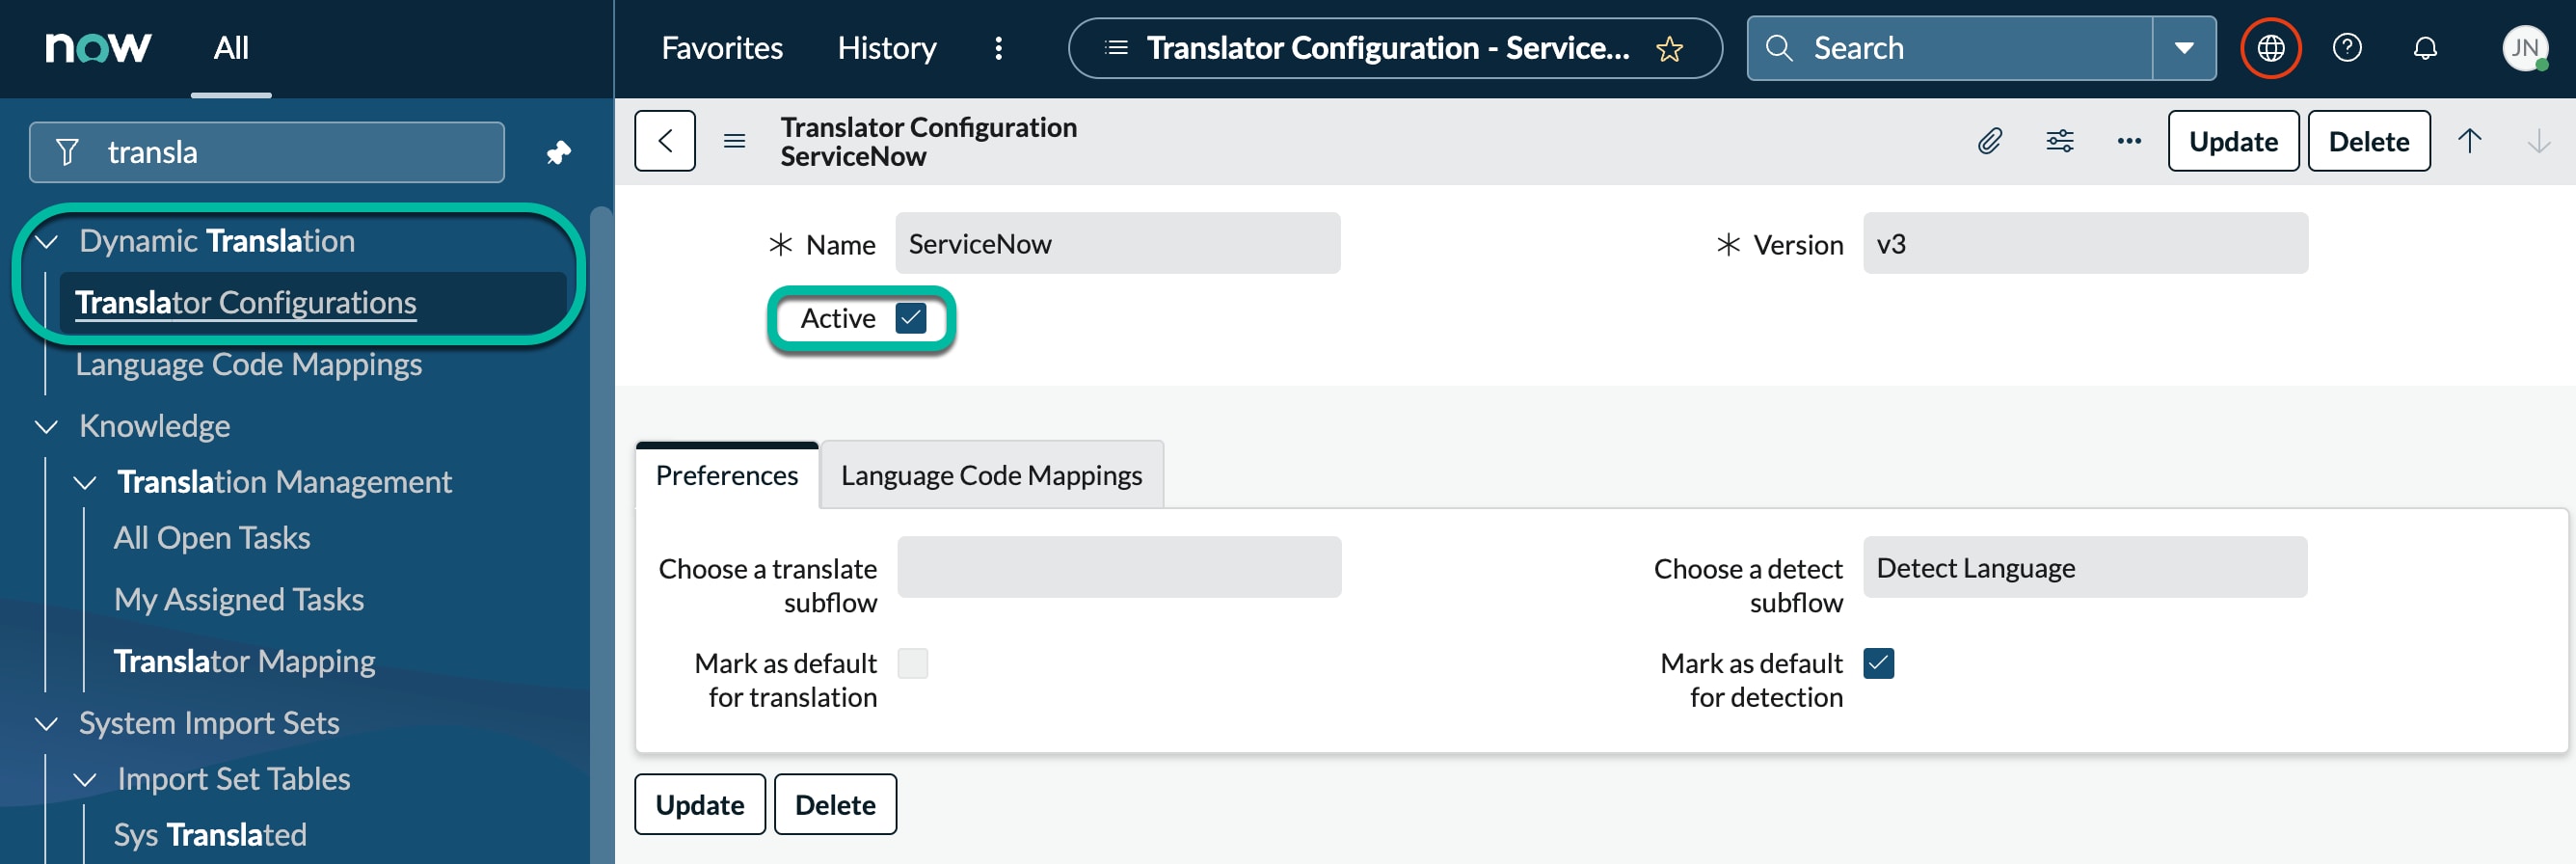Image resolution: width=2576 pixels, height=864 pixels.
Task: Open the notifications bell
Action: [2425, 48]
